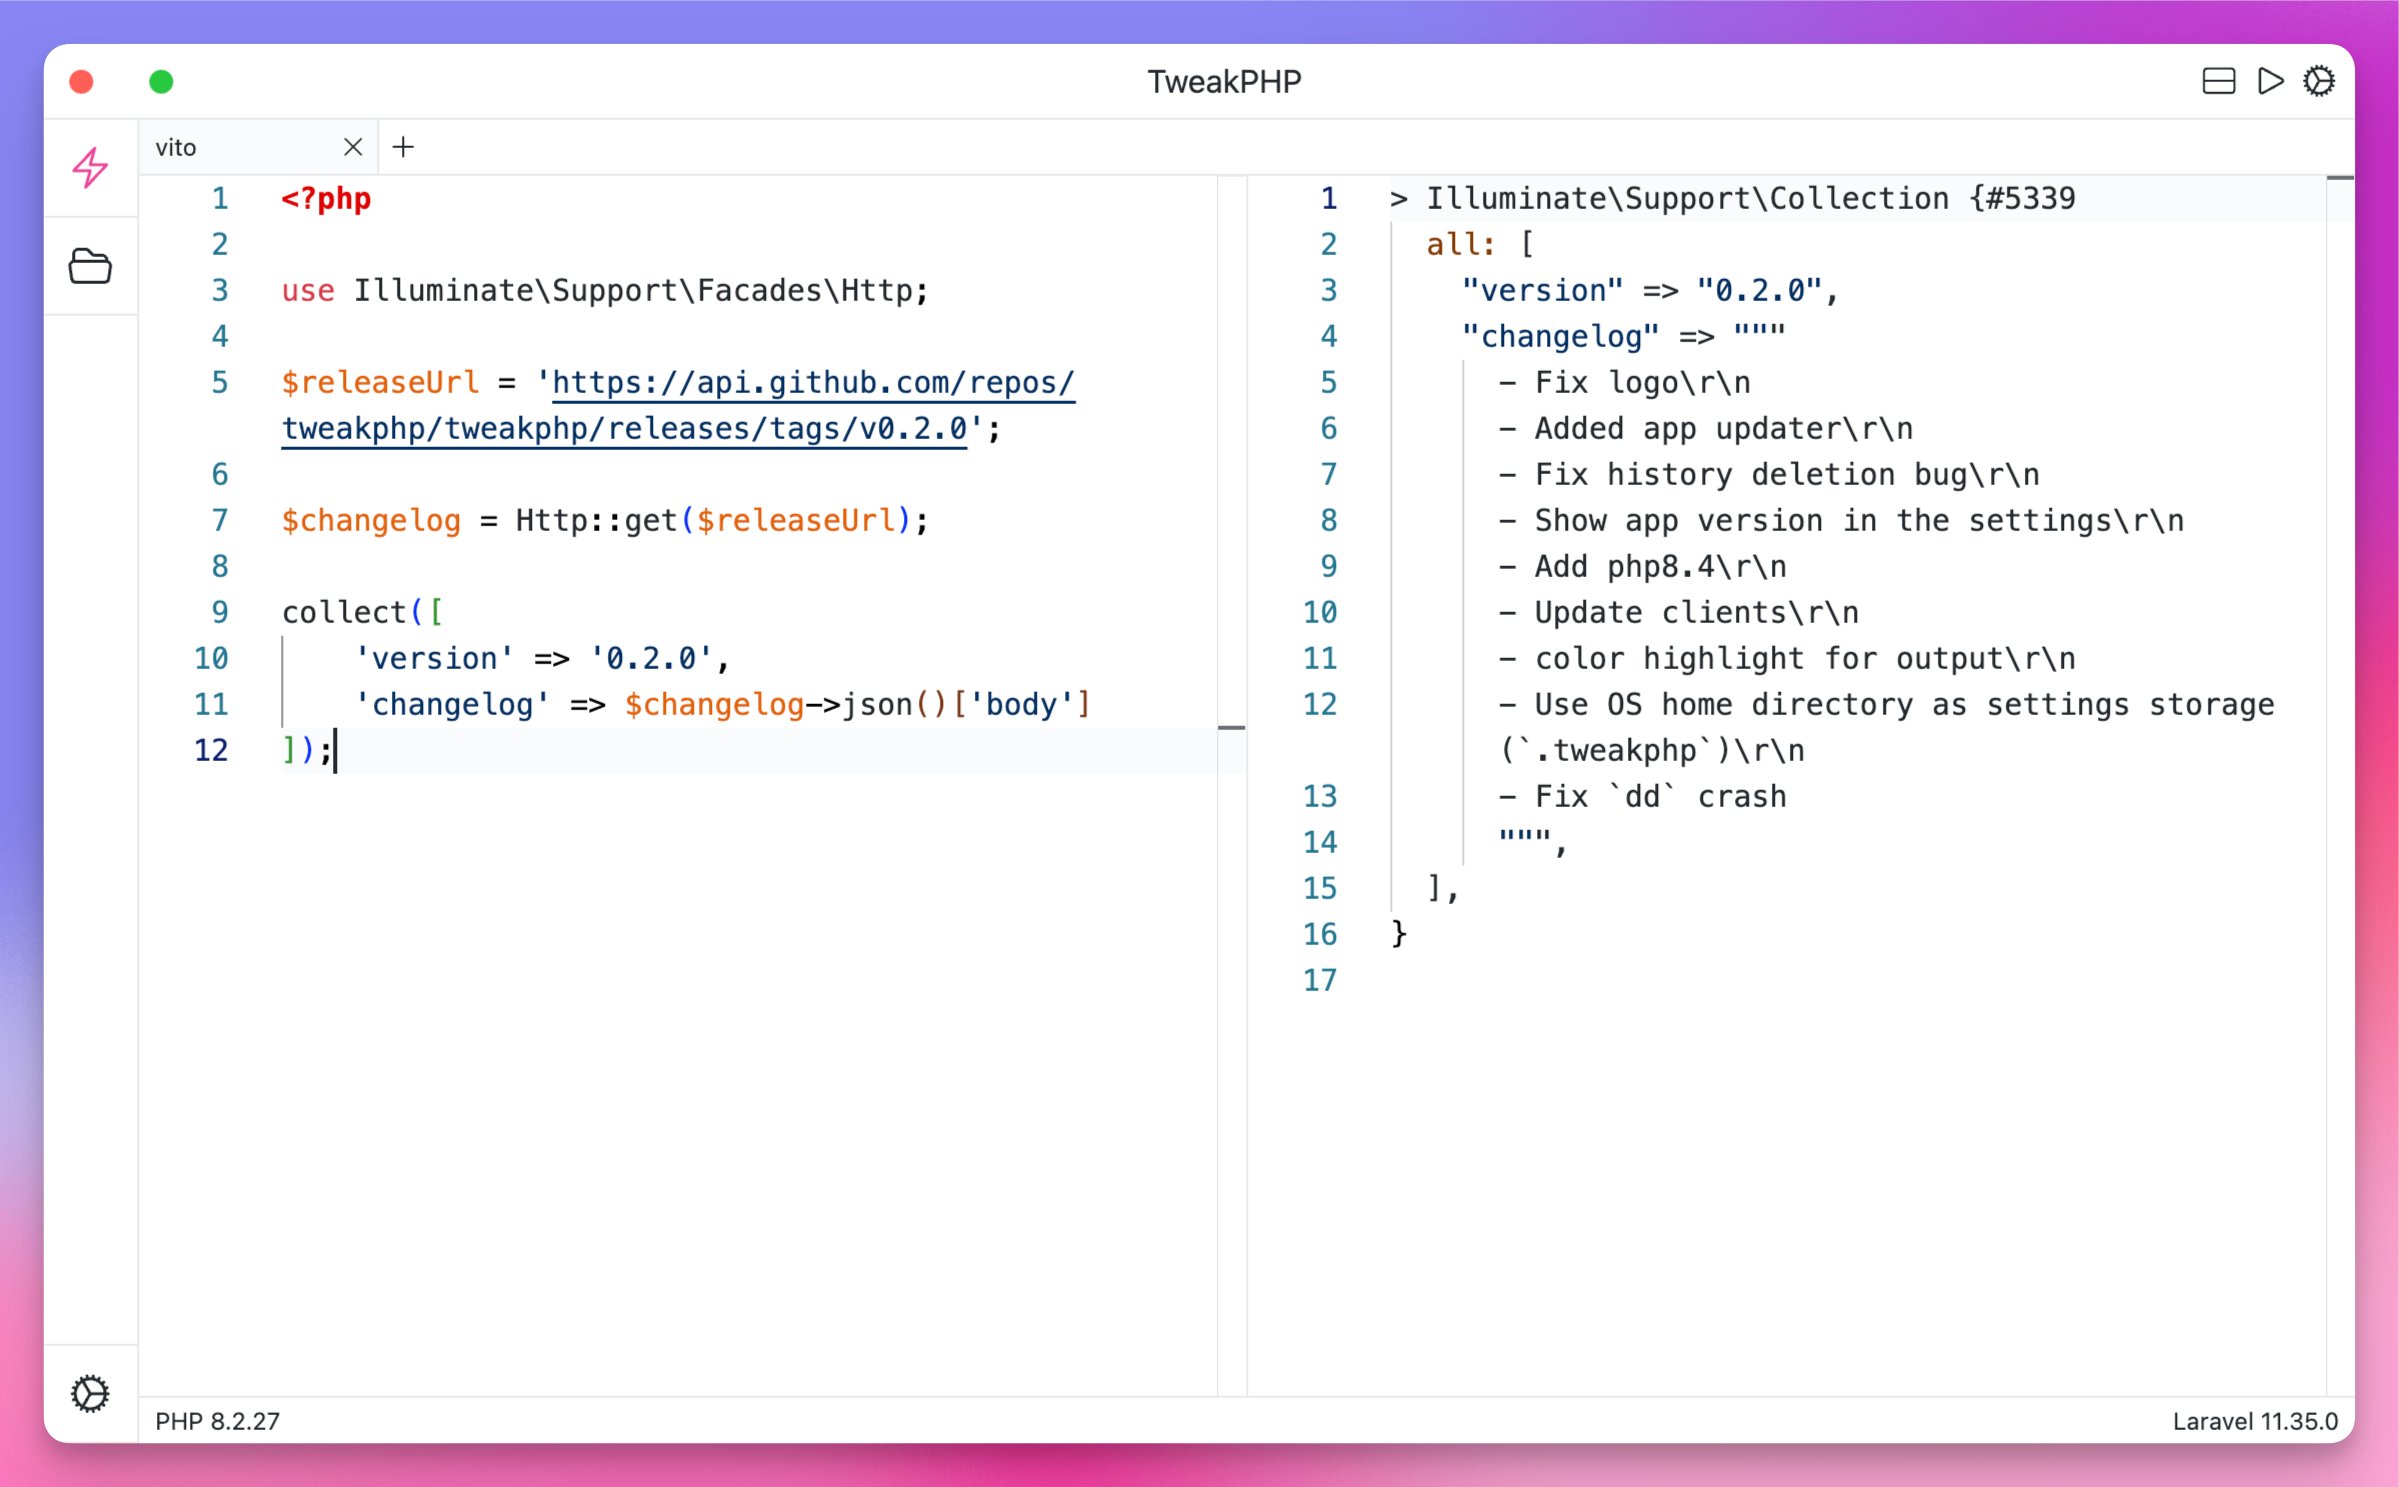Run the code with the play icon
The height and width of the screenshot is (1487, 2399).
tap(2270, 81)
